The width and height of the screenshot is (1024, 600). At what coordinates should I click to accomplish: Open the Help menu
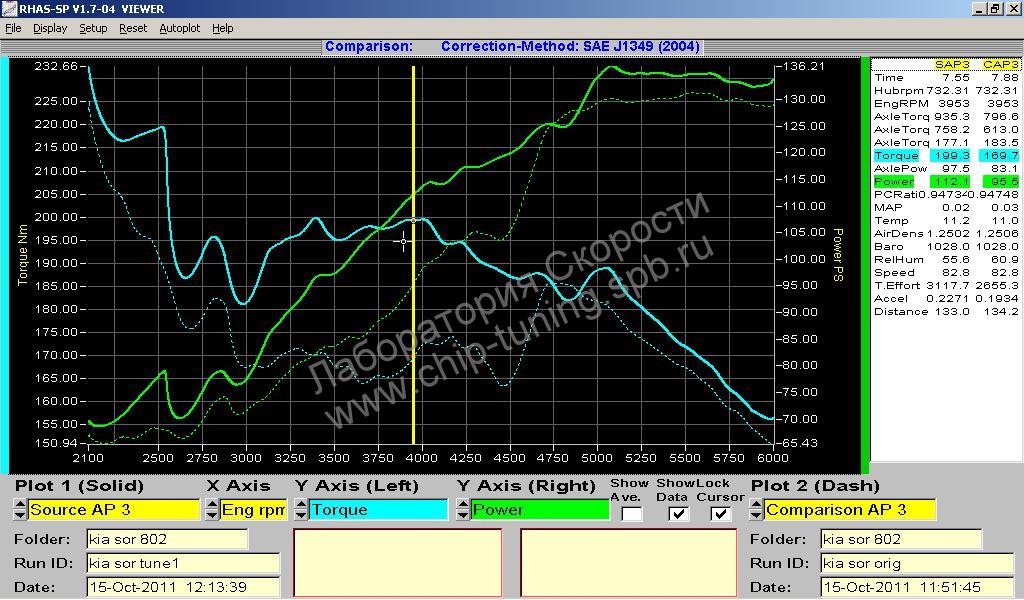[223, 28]
